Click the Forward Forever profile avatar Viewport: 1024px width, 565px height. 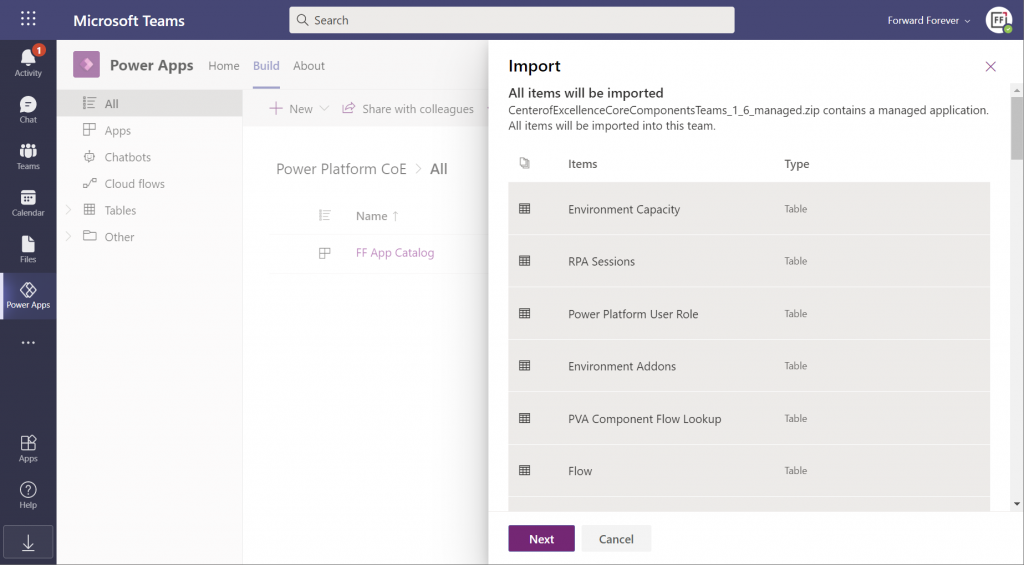(x=999, y=20)
